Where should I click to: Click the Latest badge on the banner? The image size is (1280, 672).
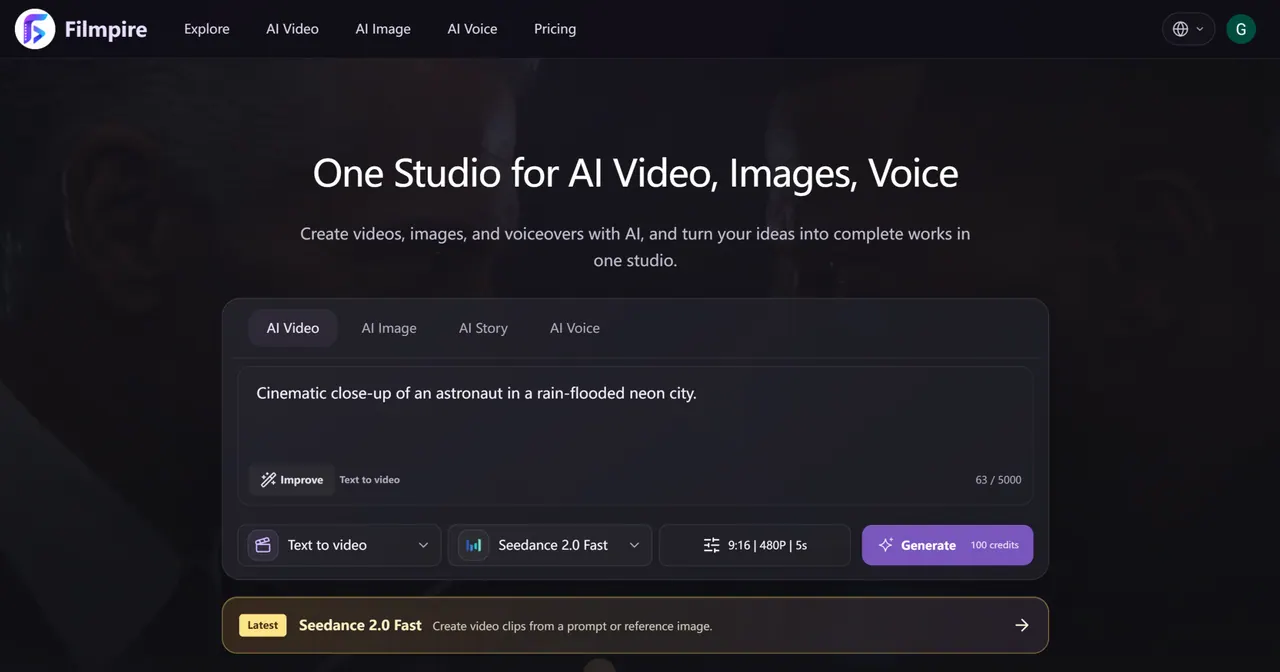pos(263,625)
